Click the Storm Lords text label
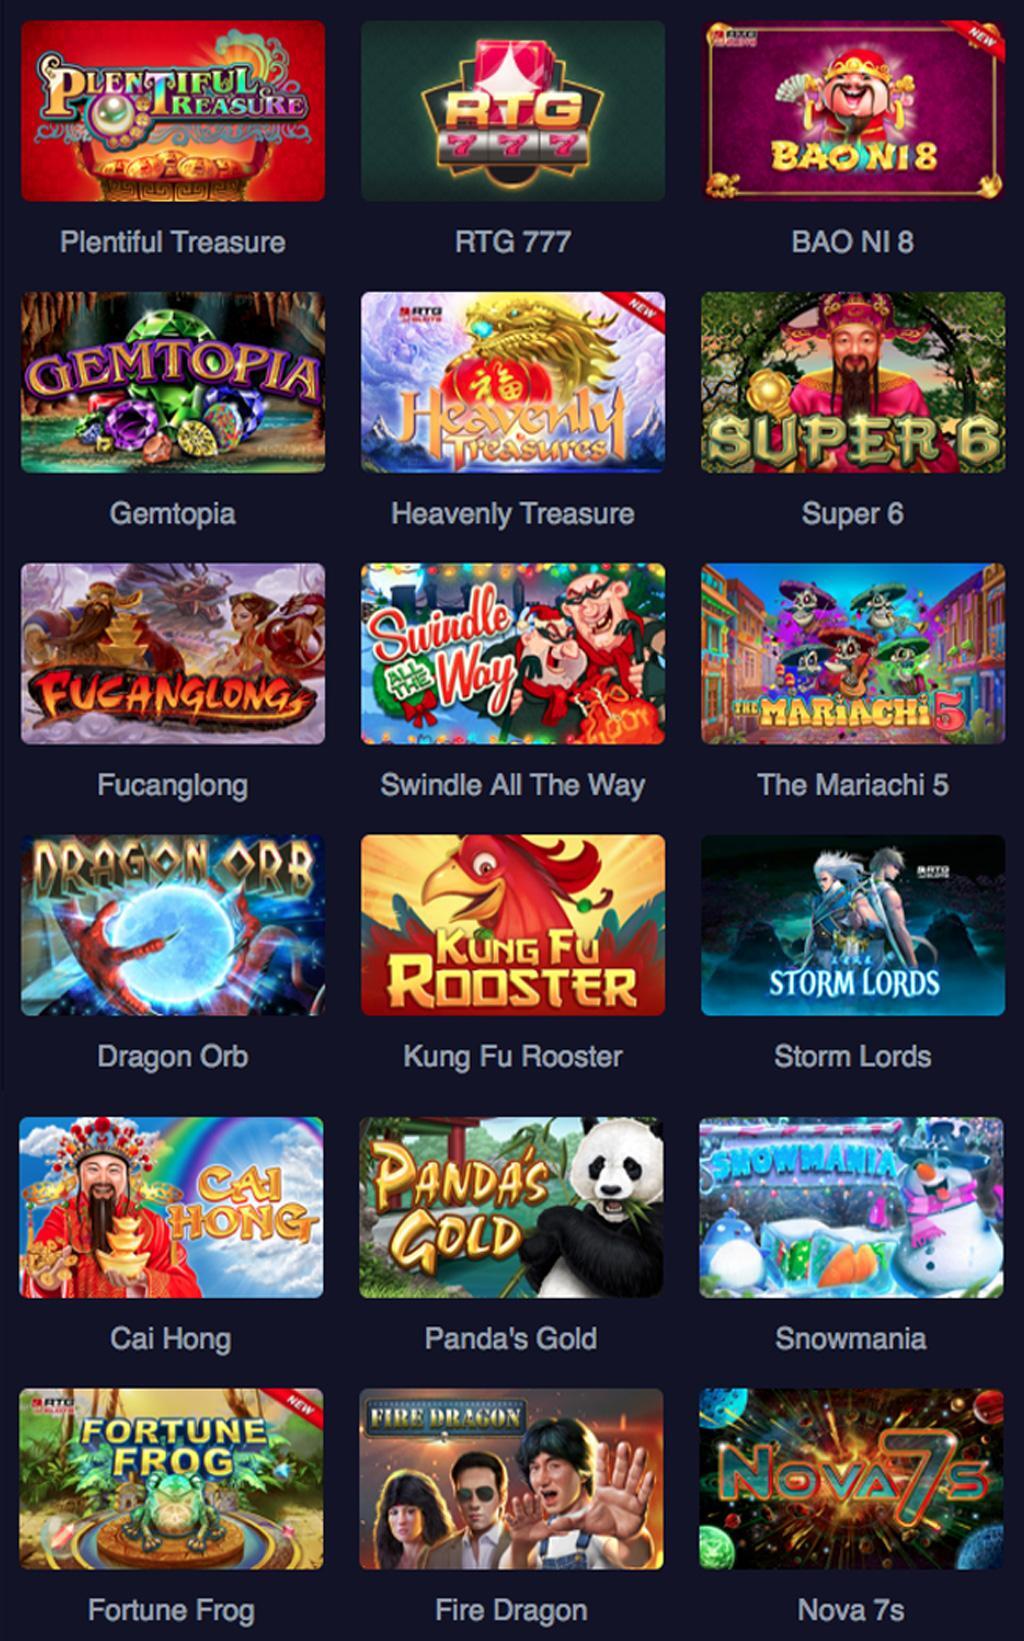Screen dimensions: 1024x1641 click(x=853, y=1056)
